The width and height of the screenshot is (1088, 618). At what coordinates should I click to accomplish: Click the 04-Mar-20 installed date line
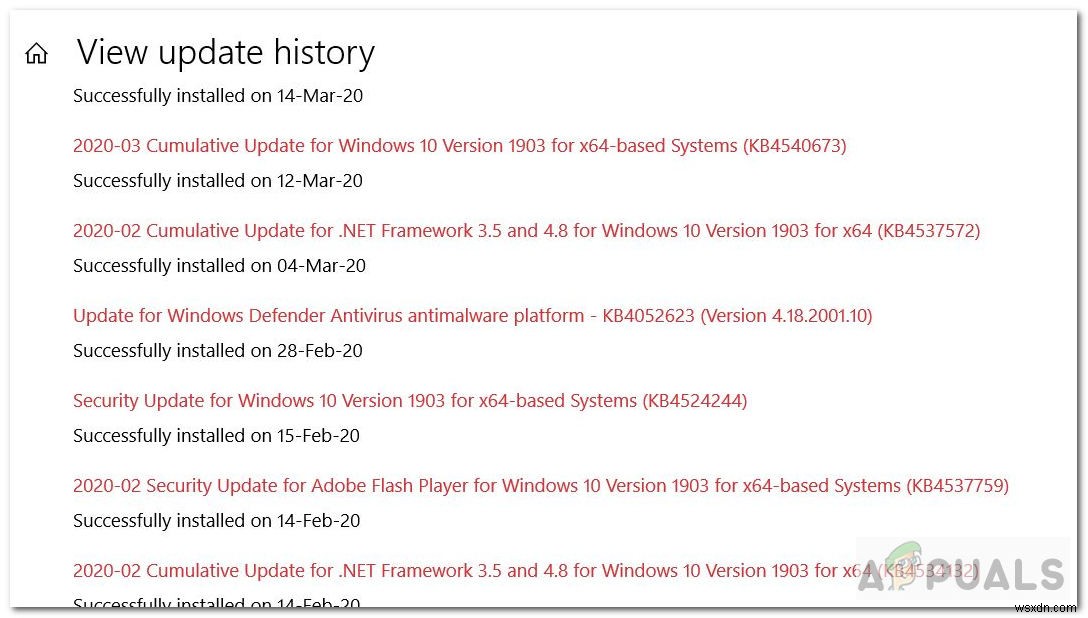click(x=219, y=265)
